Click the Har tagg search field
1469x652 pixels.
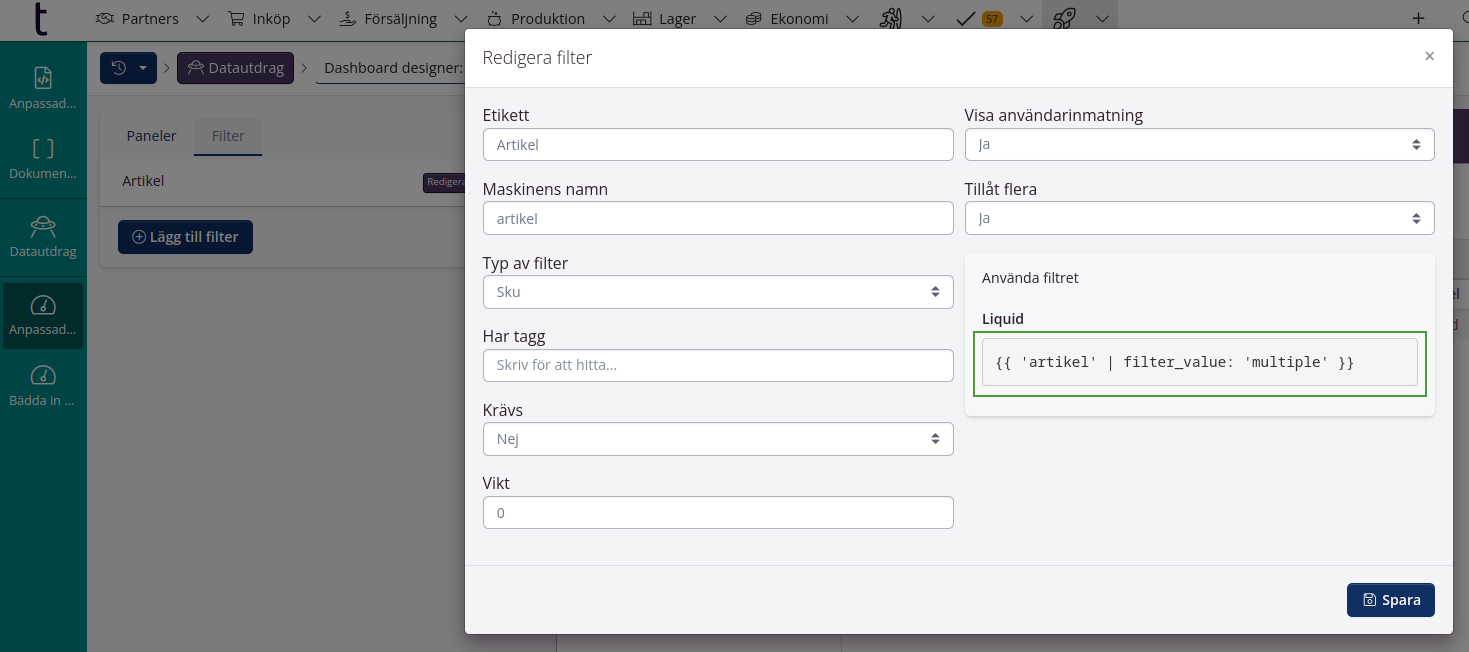click(x=717, y=365)
